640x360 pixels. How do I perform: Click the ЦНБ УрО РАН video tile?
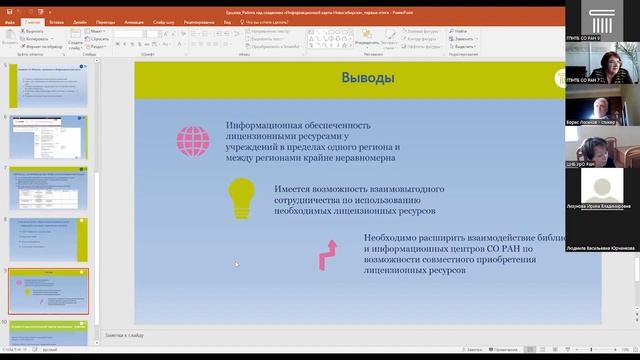coord(602,147)
